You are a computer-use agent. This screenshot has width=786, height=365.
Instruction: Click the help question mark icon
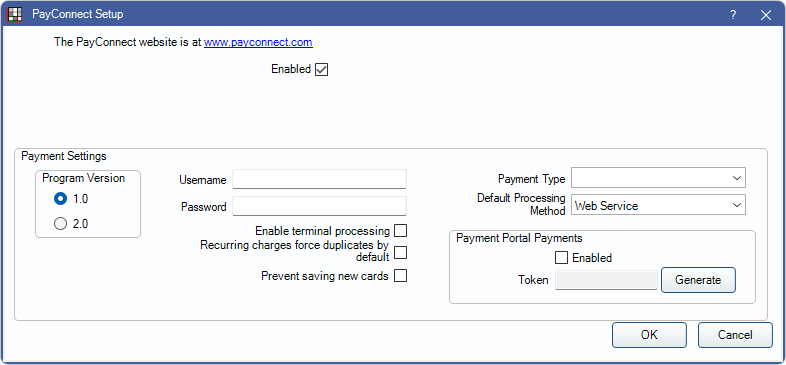[733, 15]
